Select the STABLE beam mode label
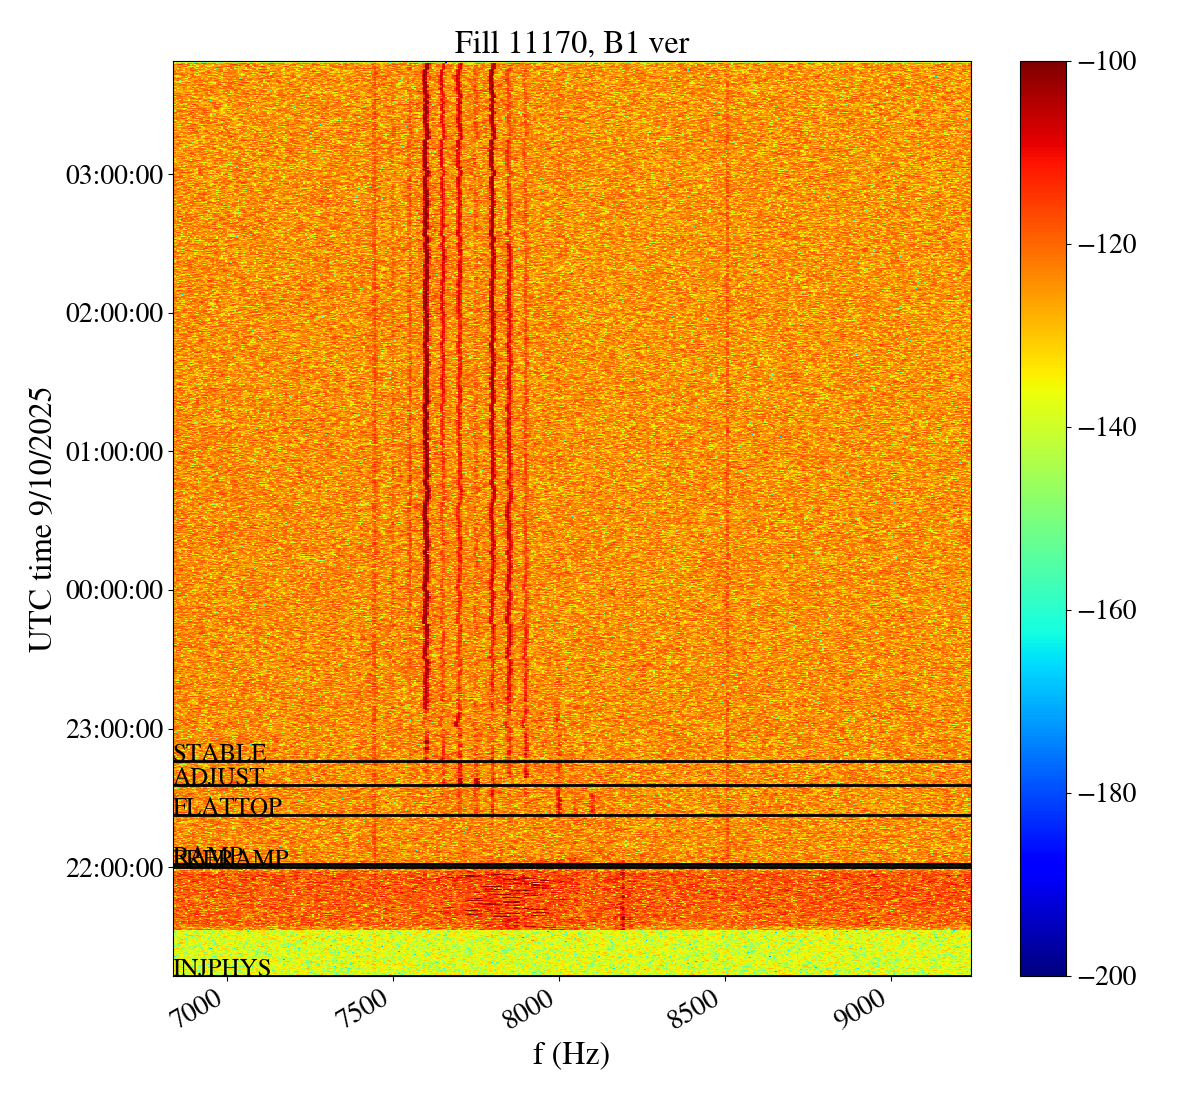This screenshot has width=1200, height=1100. click(219, 753)
